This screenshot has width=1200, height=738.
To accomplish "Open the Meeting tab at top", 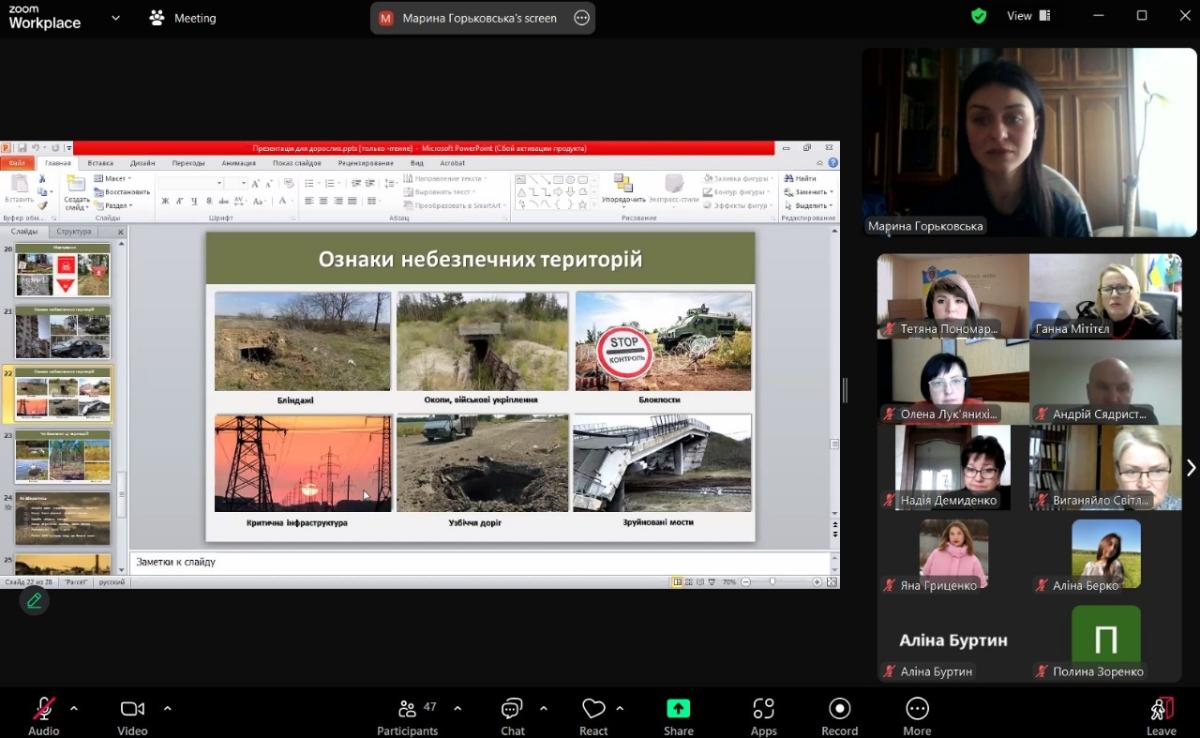I will [182, 18].
